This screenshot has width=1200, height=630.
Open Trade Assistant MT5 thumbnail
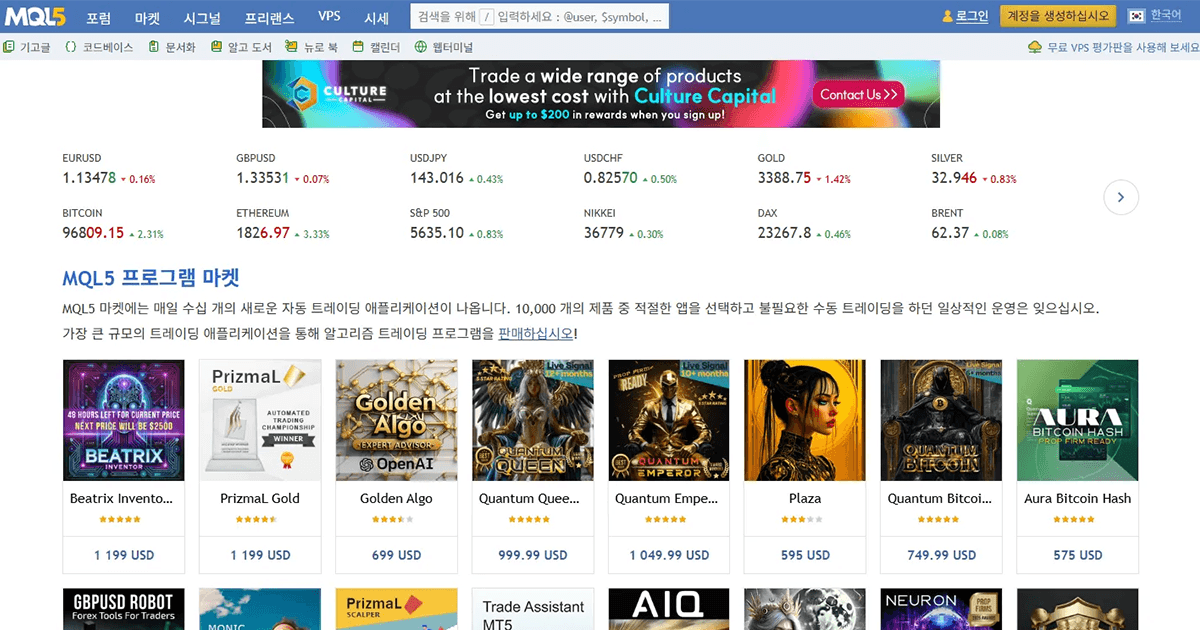pos(532,609)
